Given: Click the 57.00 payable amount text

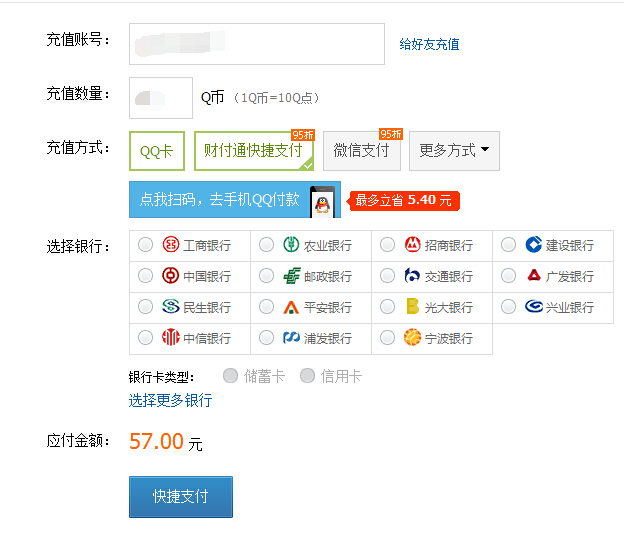Looking at the screenshot, I should (156, 441).
